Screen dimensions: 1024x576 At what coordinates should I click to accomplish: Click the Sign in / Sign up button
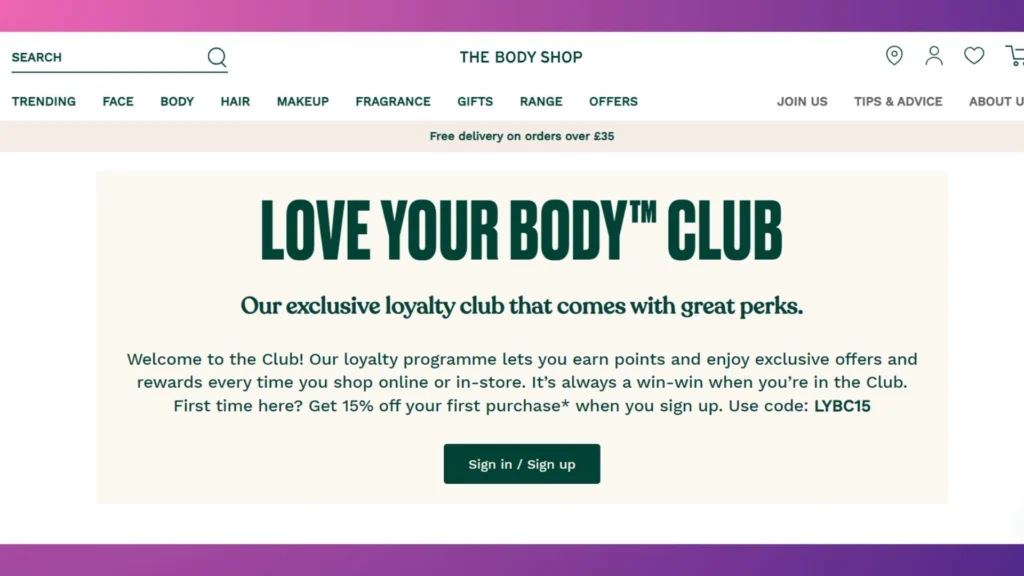click(x=521, y=463)
